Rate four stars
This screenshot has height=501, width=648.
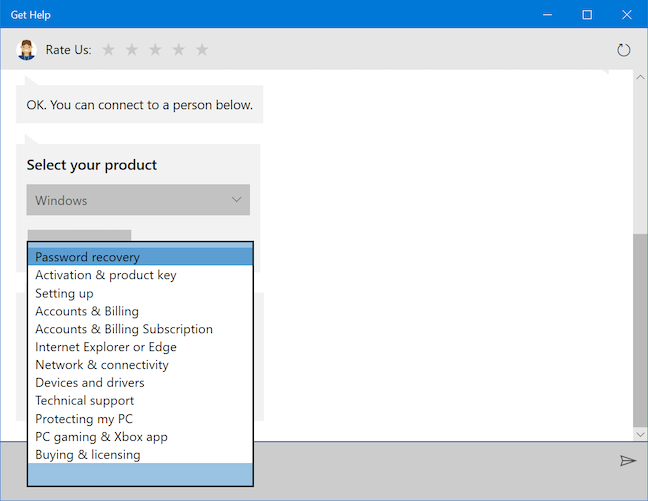point(179,50)
